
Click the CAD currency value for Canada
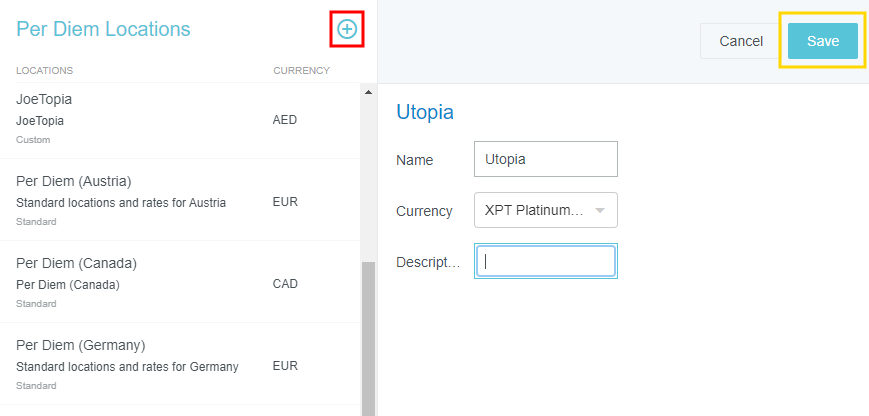(x=285, y=284)
